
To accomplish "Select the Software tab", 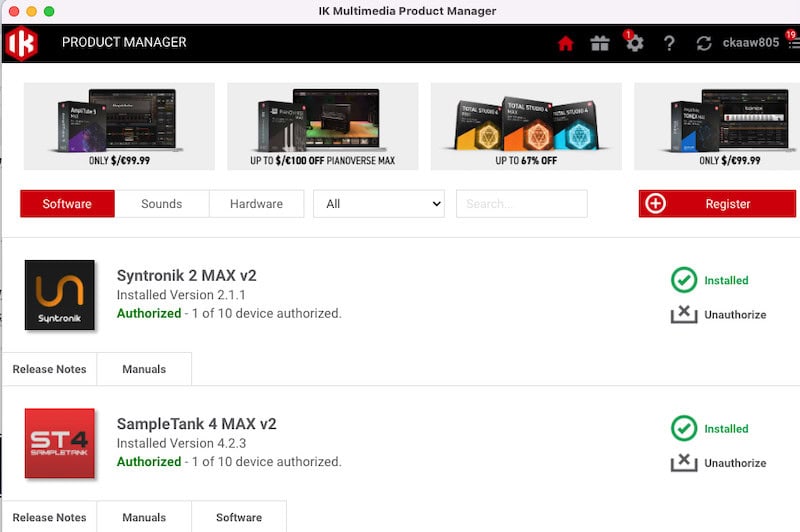I will point(67,204).
